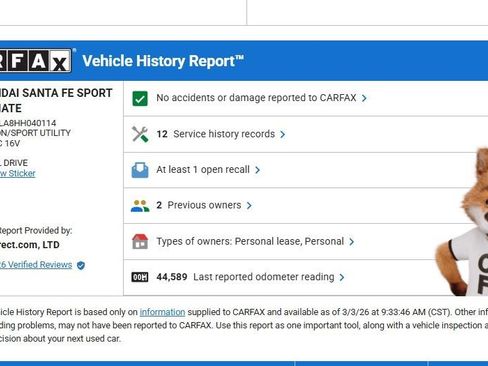Open At least 1 open recall link

tap(203, 170)
